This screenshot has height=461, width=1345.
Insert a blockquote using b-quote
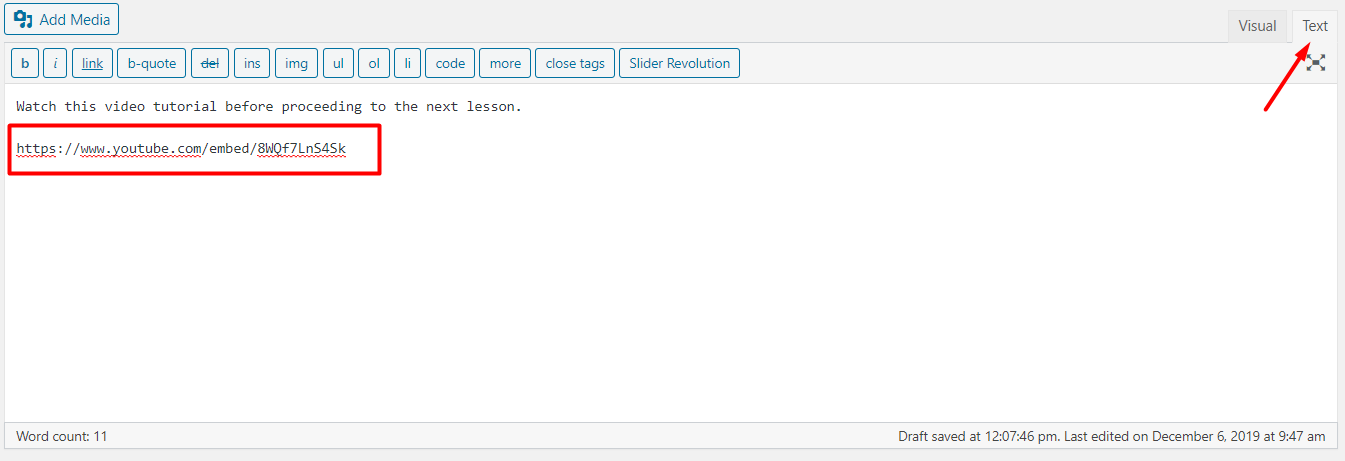click(151, 63)
